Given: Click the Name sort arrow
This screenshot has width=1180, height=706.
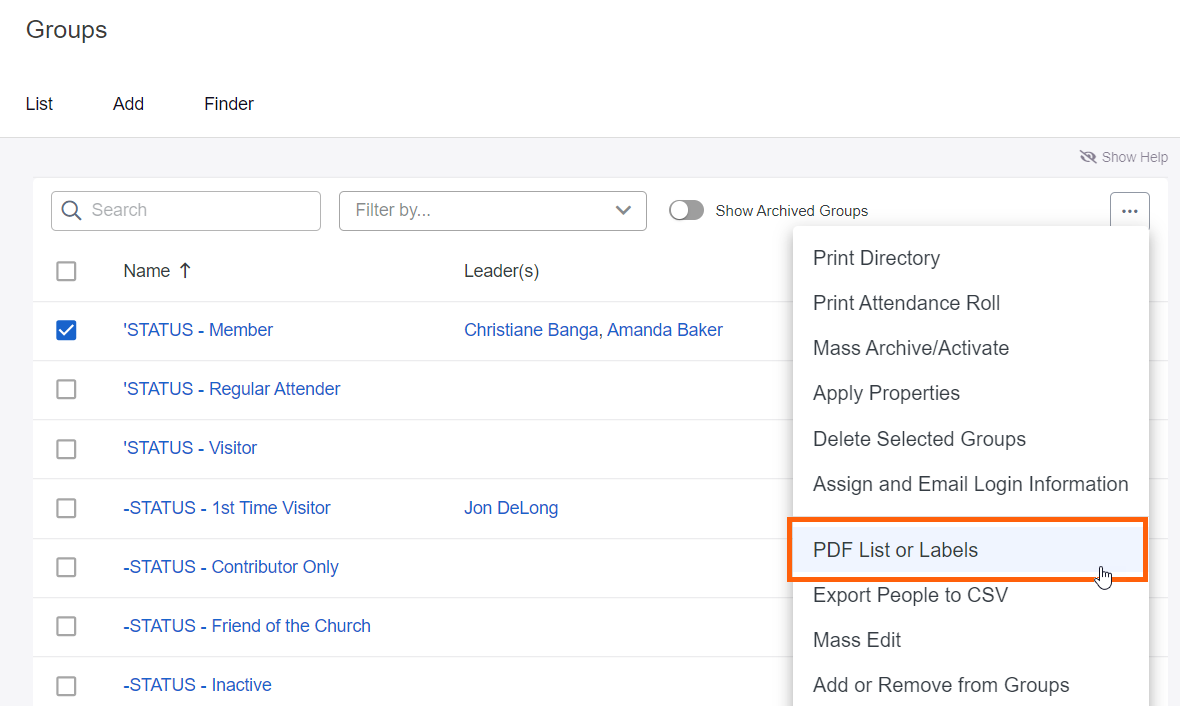Looking at the screenshot, I should point(185,271).
